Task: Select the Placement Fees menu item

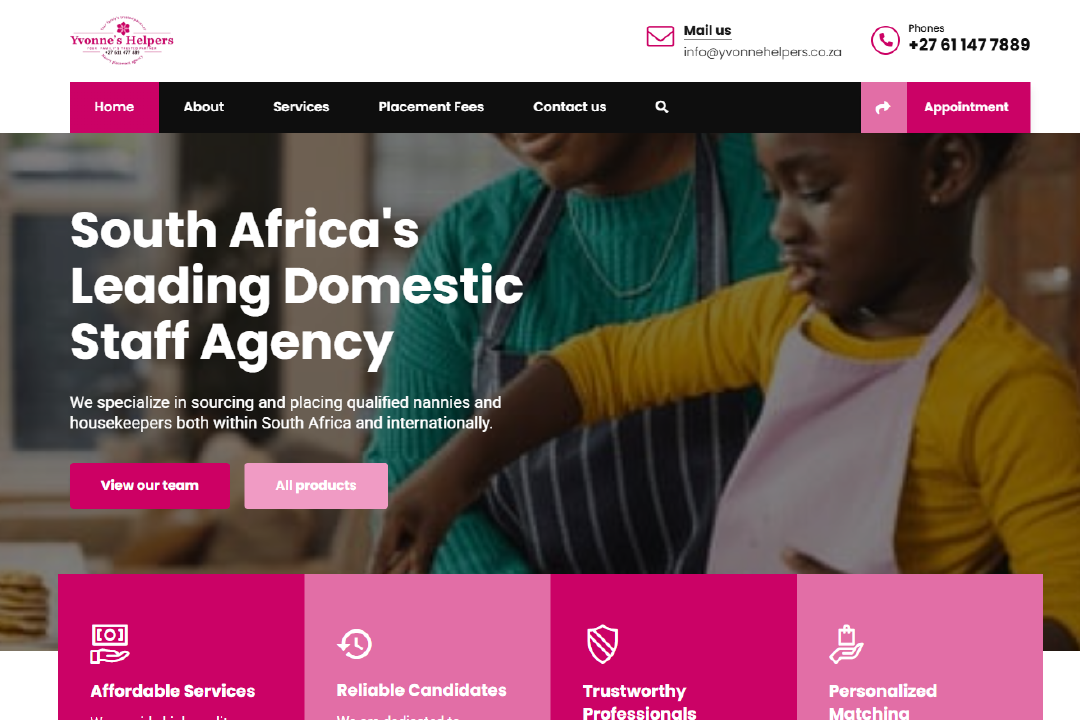Action: pos(431,107)
